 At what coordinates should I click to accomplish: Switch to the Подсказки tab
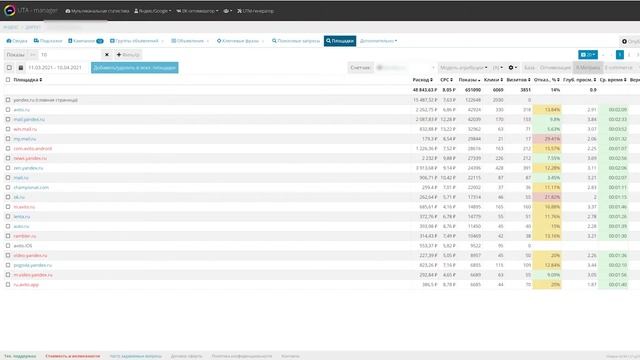(48, 41)
